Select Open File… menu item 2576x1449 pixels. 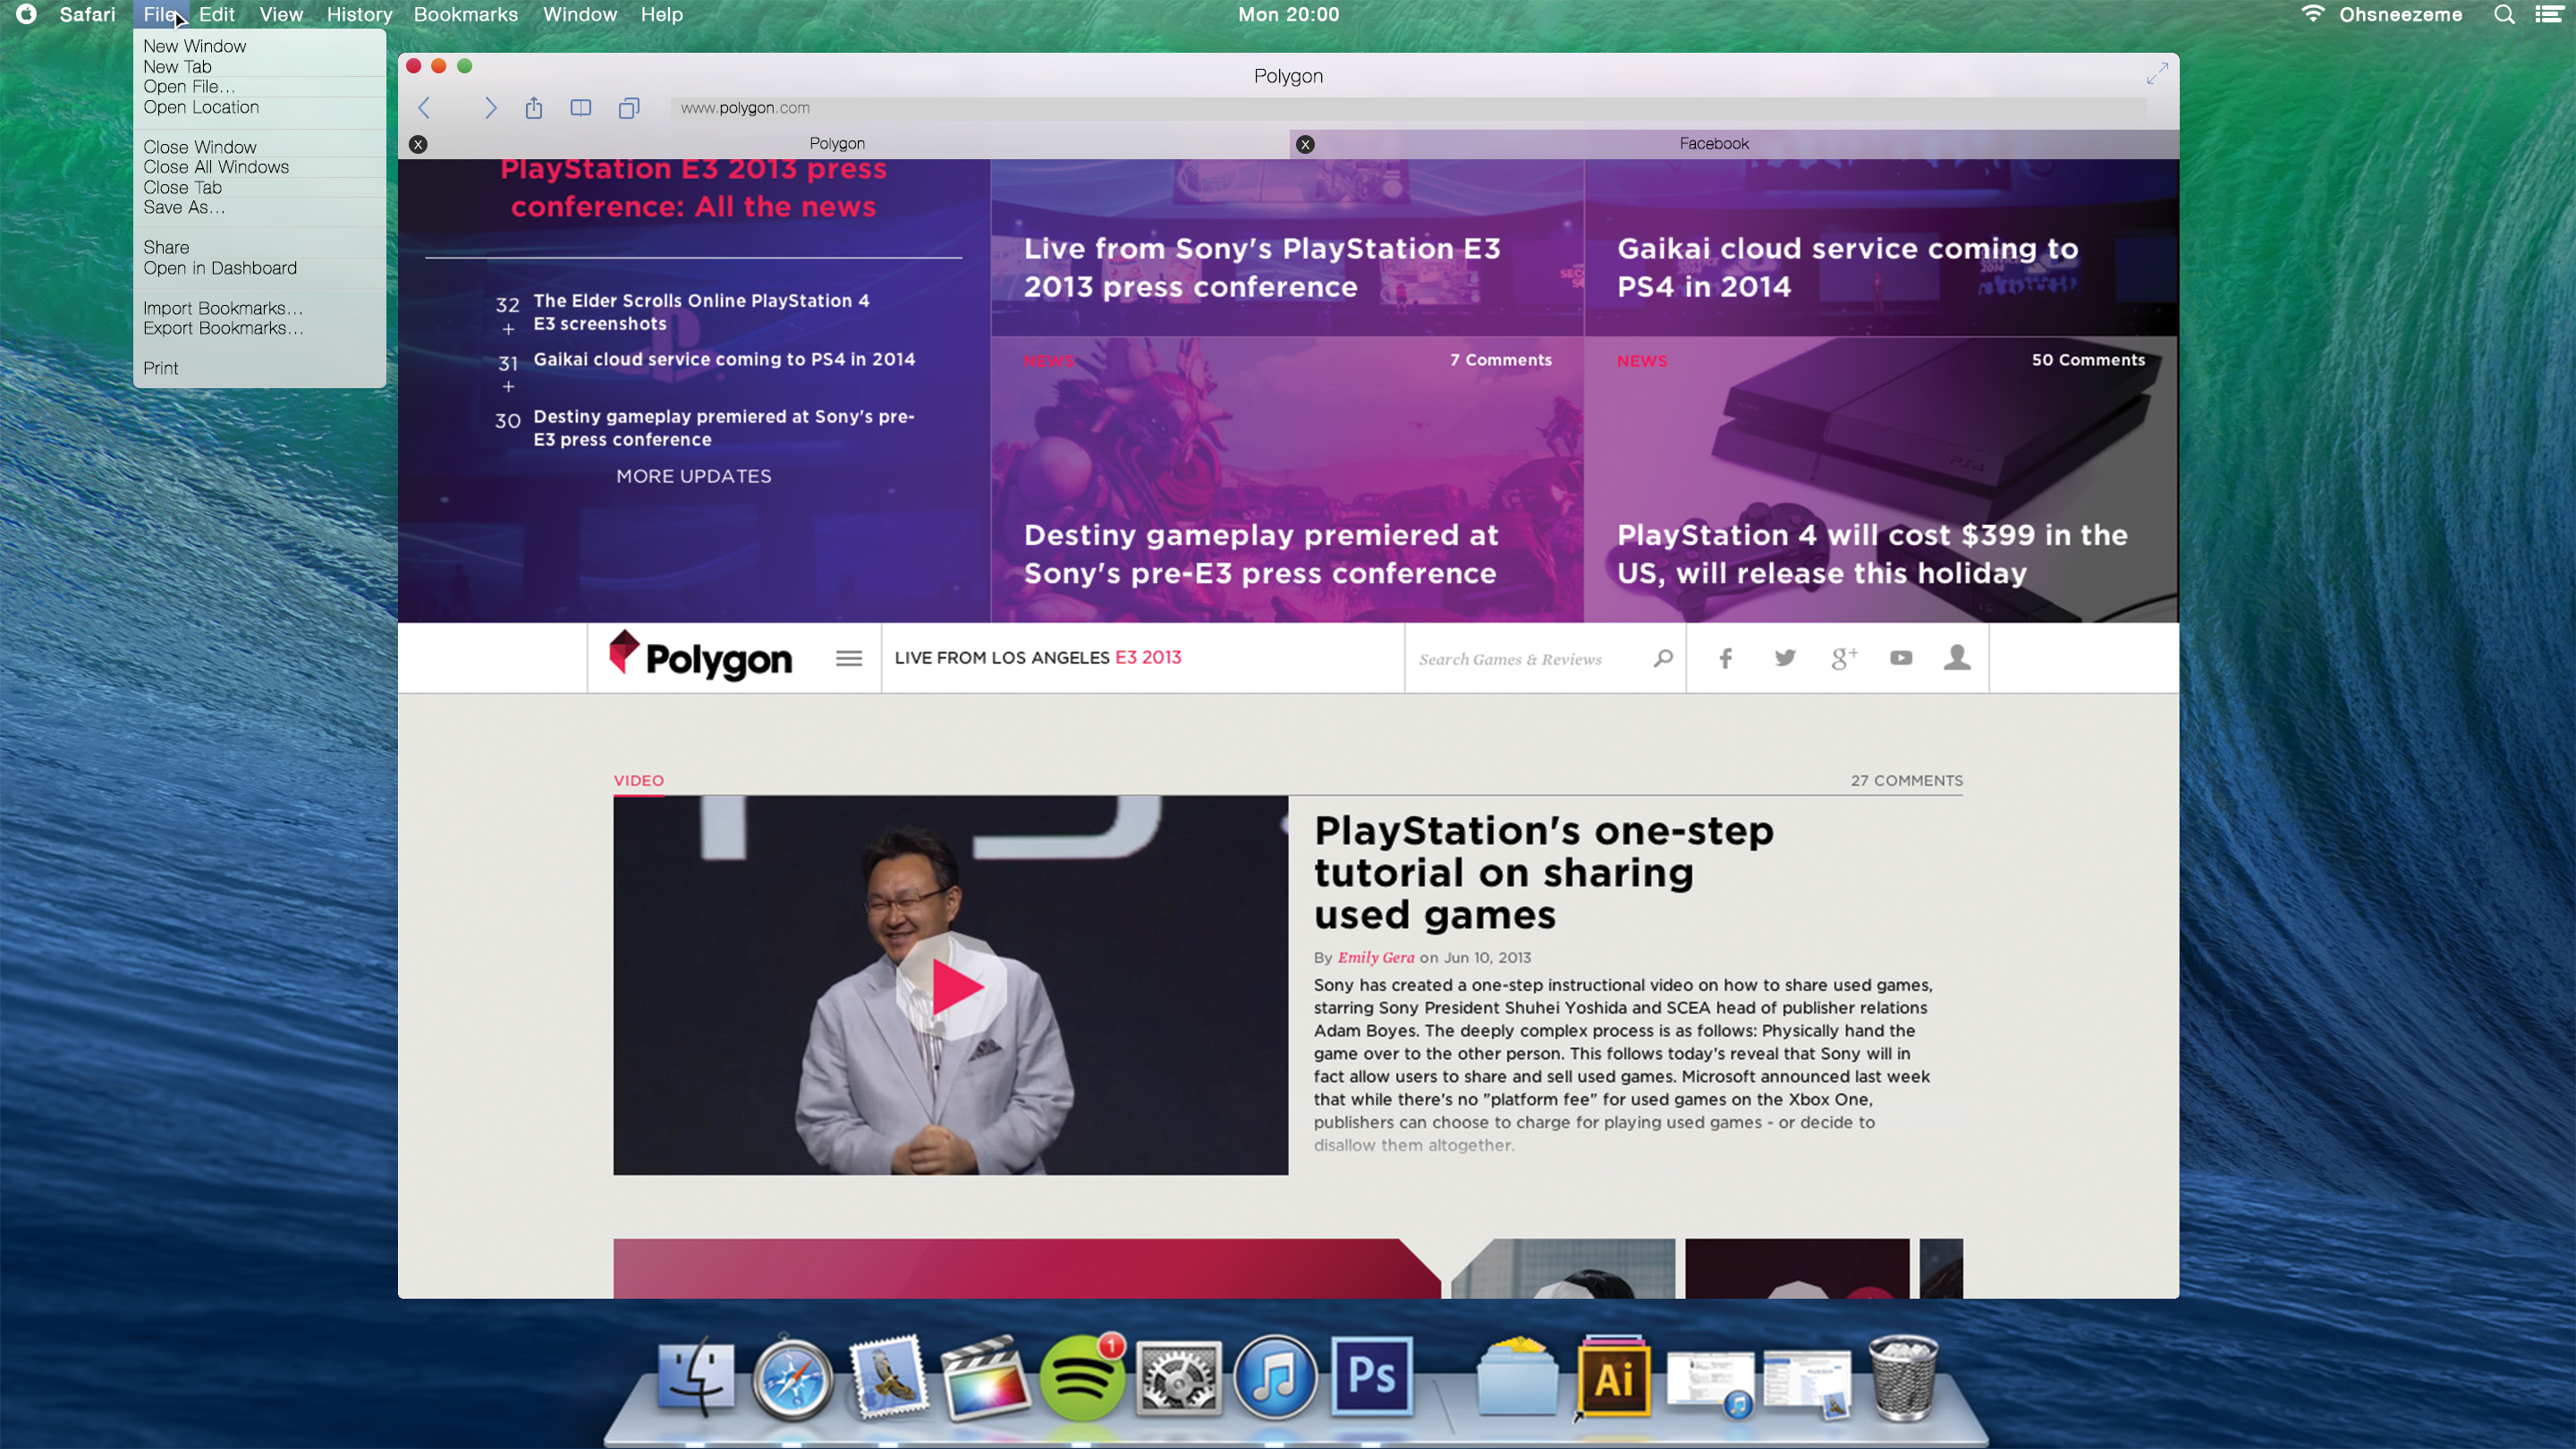click(259, 87)
